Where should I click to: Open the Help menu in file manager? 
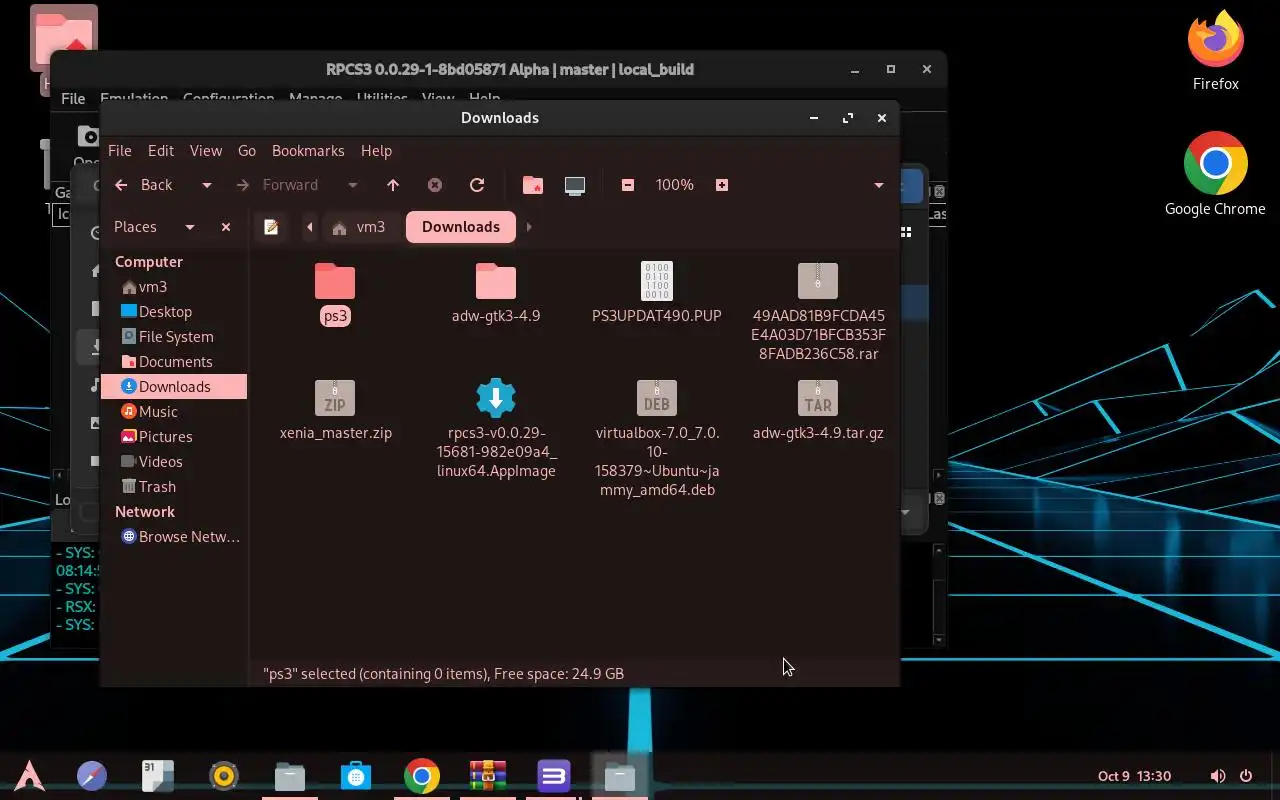(x=376, y=151)
